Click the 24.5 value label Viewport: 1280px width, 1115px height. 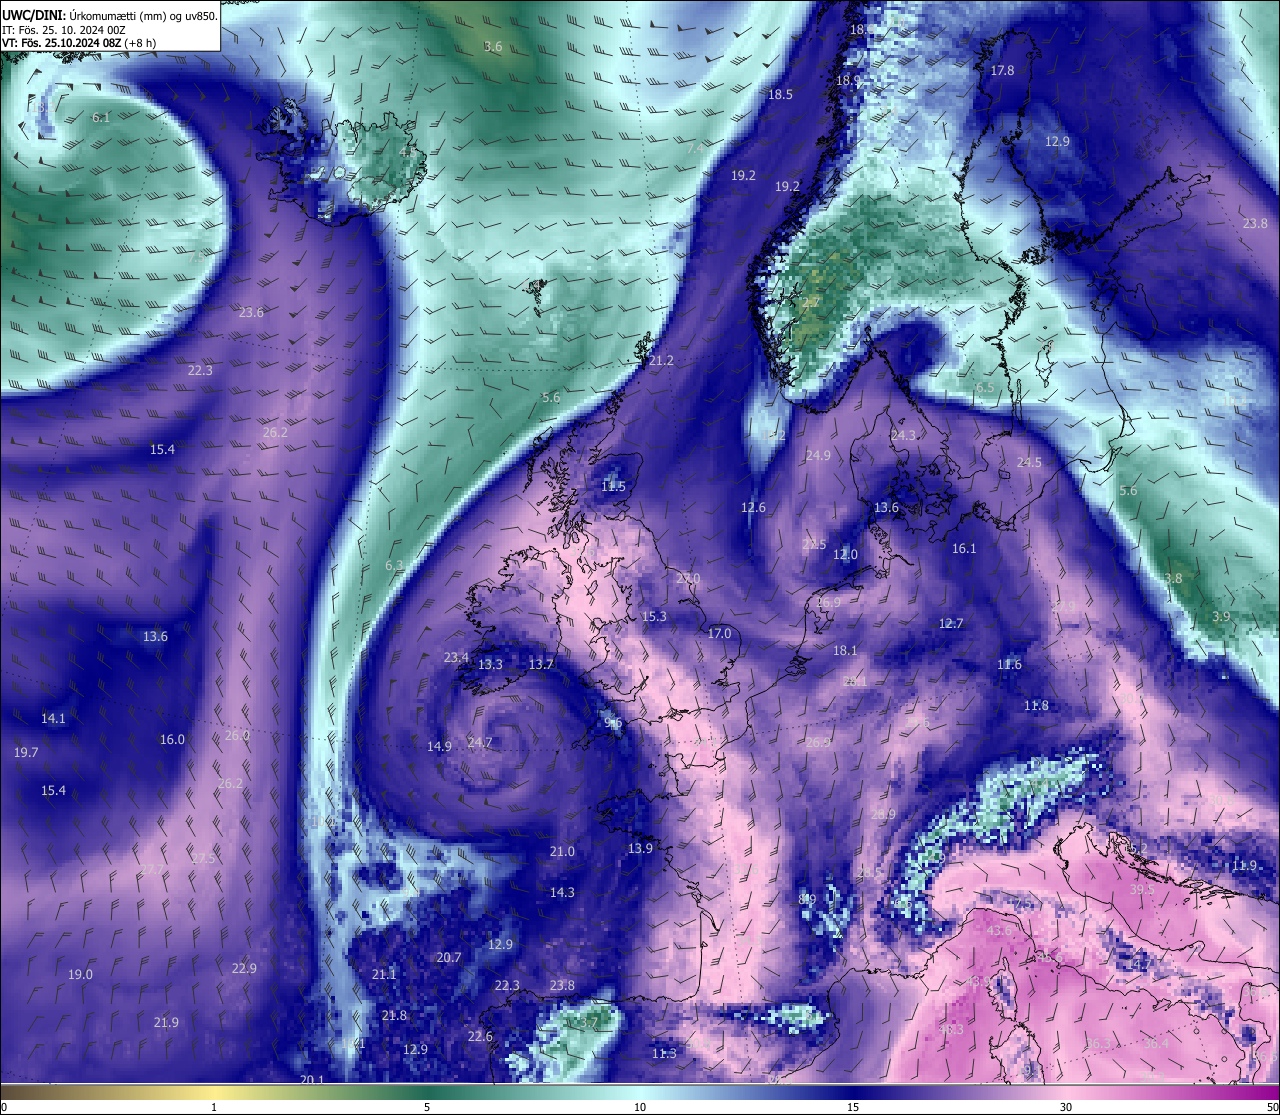click(x=1029, y=463)
